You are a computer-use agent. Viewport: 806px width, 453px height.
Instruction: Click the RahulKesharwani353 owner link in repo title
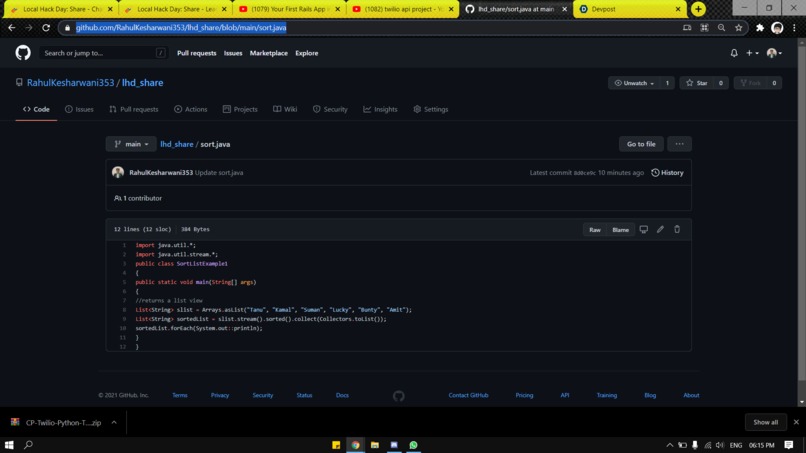point(70,83)
